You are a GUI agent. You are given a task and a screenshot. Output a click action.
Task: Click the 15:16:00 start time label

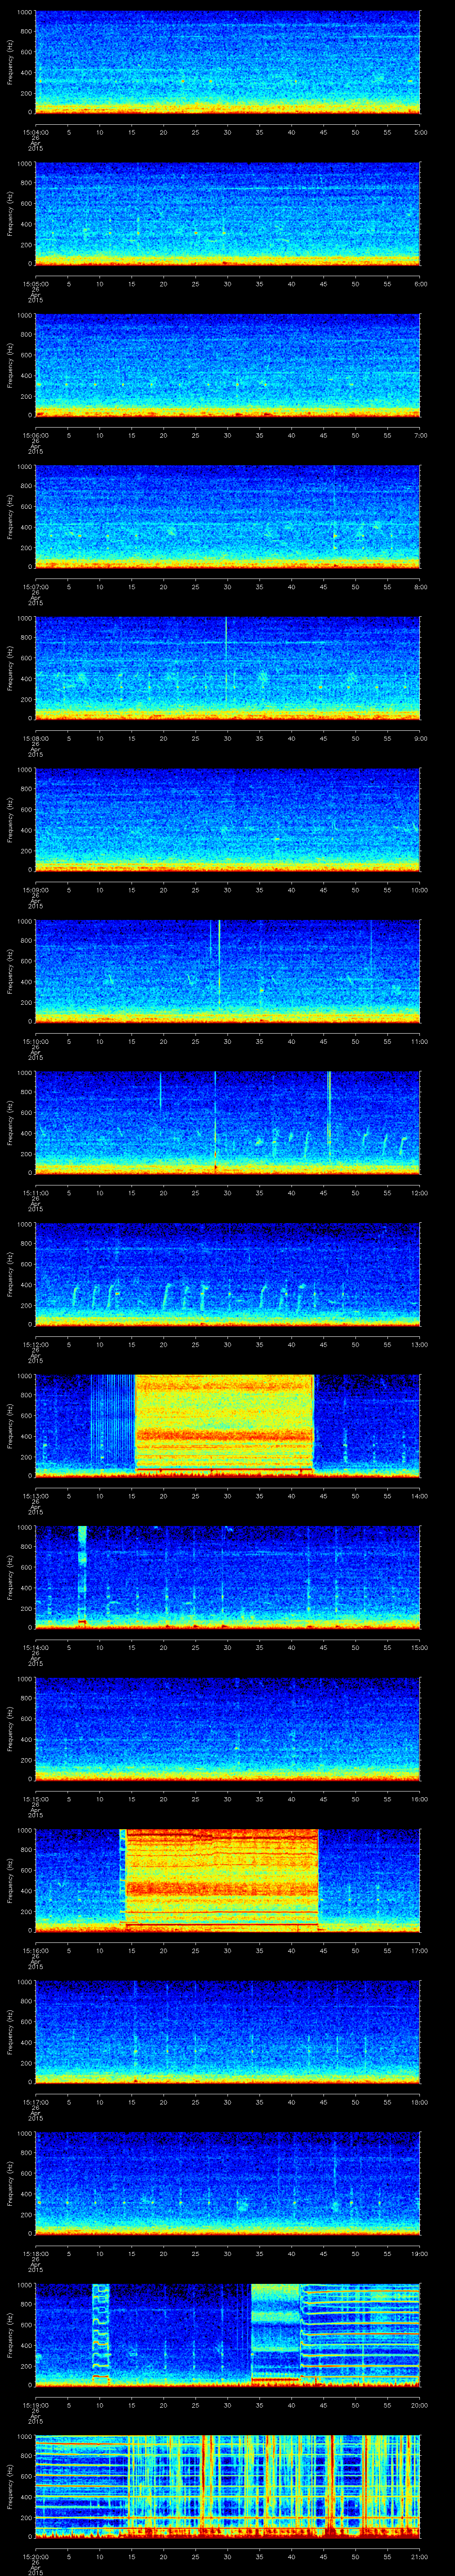tap(35, 1950)
